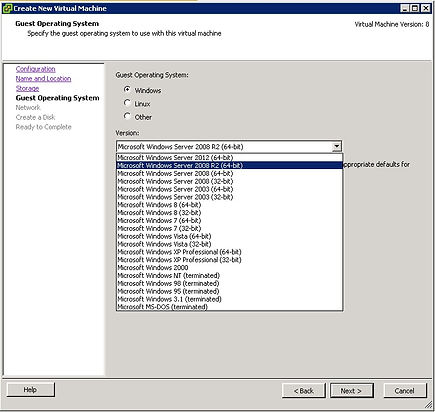
Task: Pick Microsoft Windows XP Professional (64-bit)
Action: [x=229, y=252]
